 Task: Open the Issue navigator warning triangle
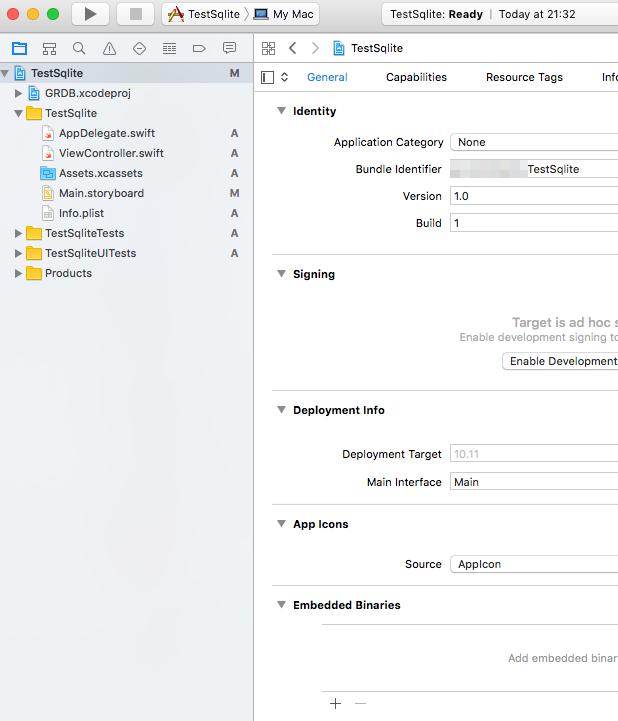[109, 48]
